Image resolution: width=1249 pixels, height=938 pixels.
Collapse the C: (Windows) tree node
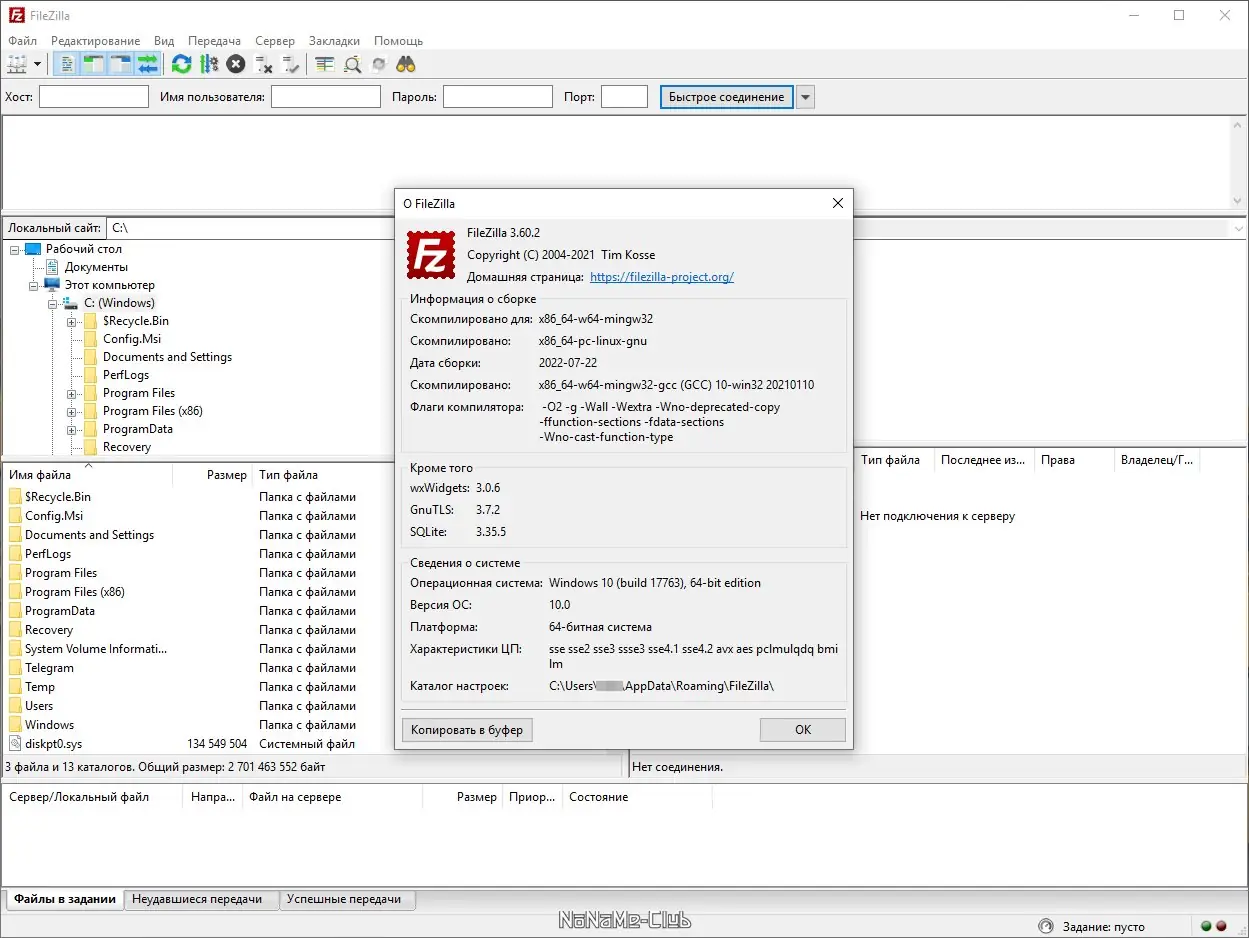coord(53,303)
